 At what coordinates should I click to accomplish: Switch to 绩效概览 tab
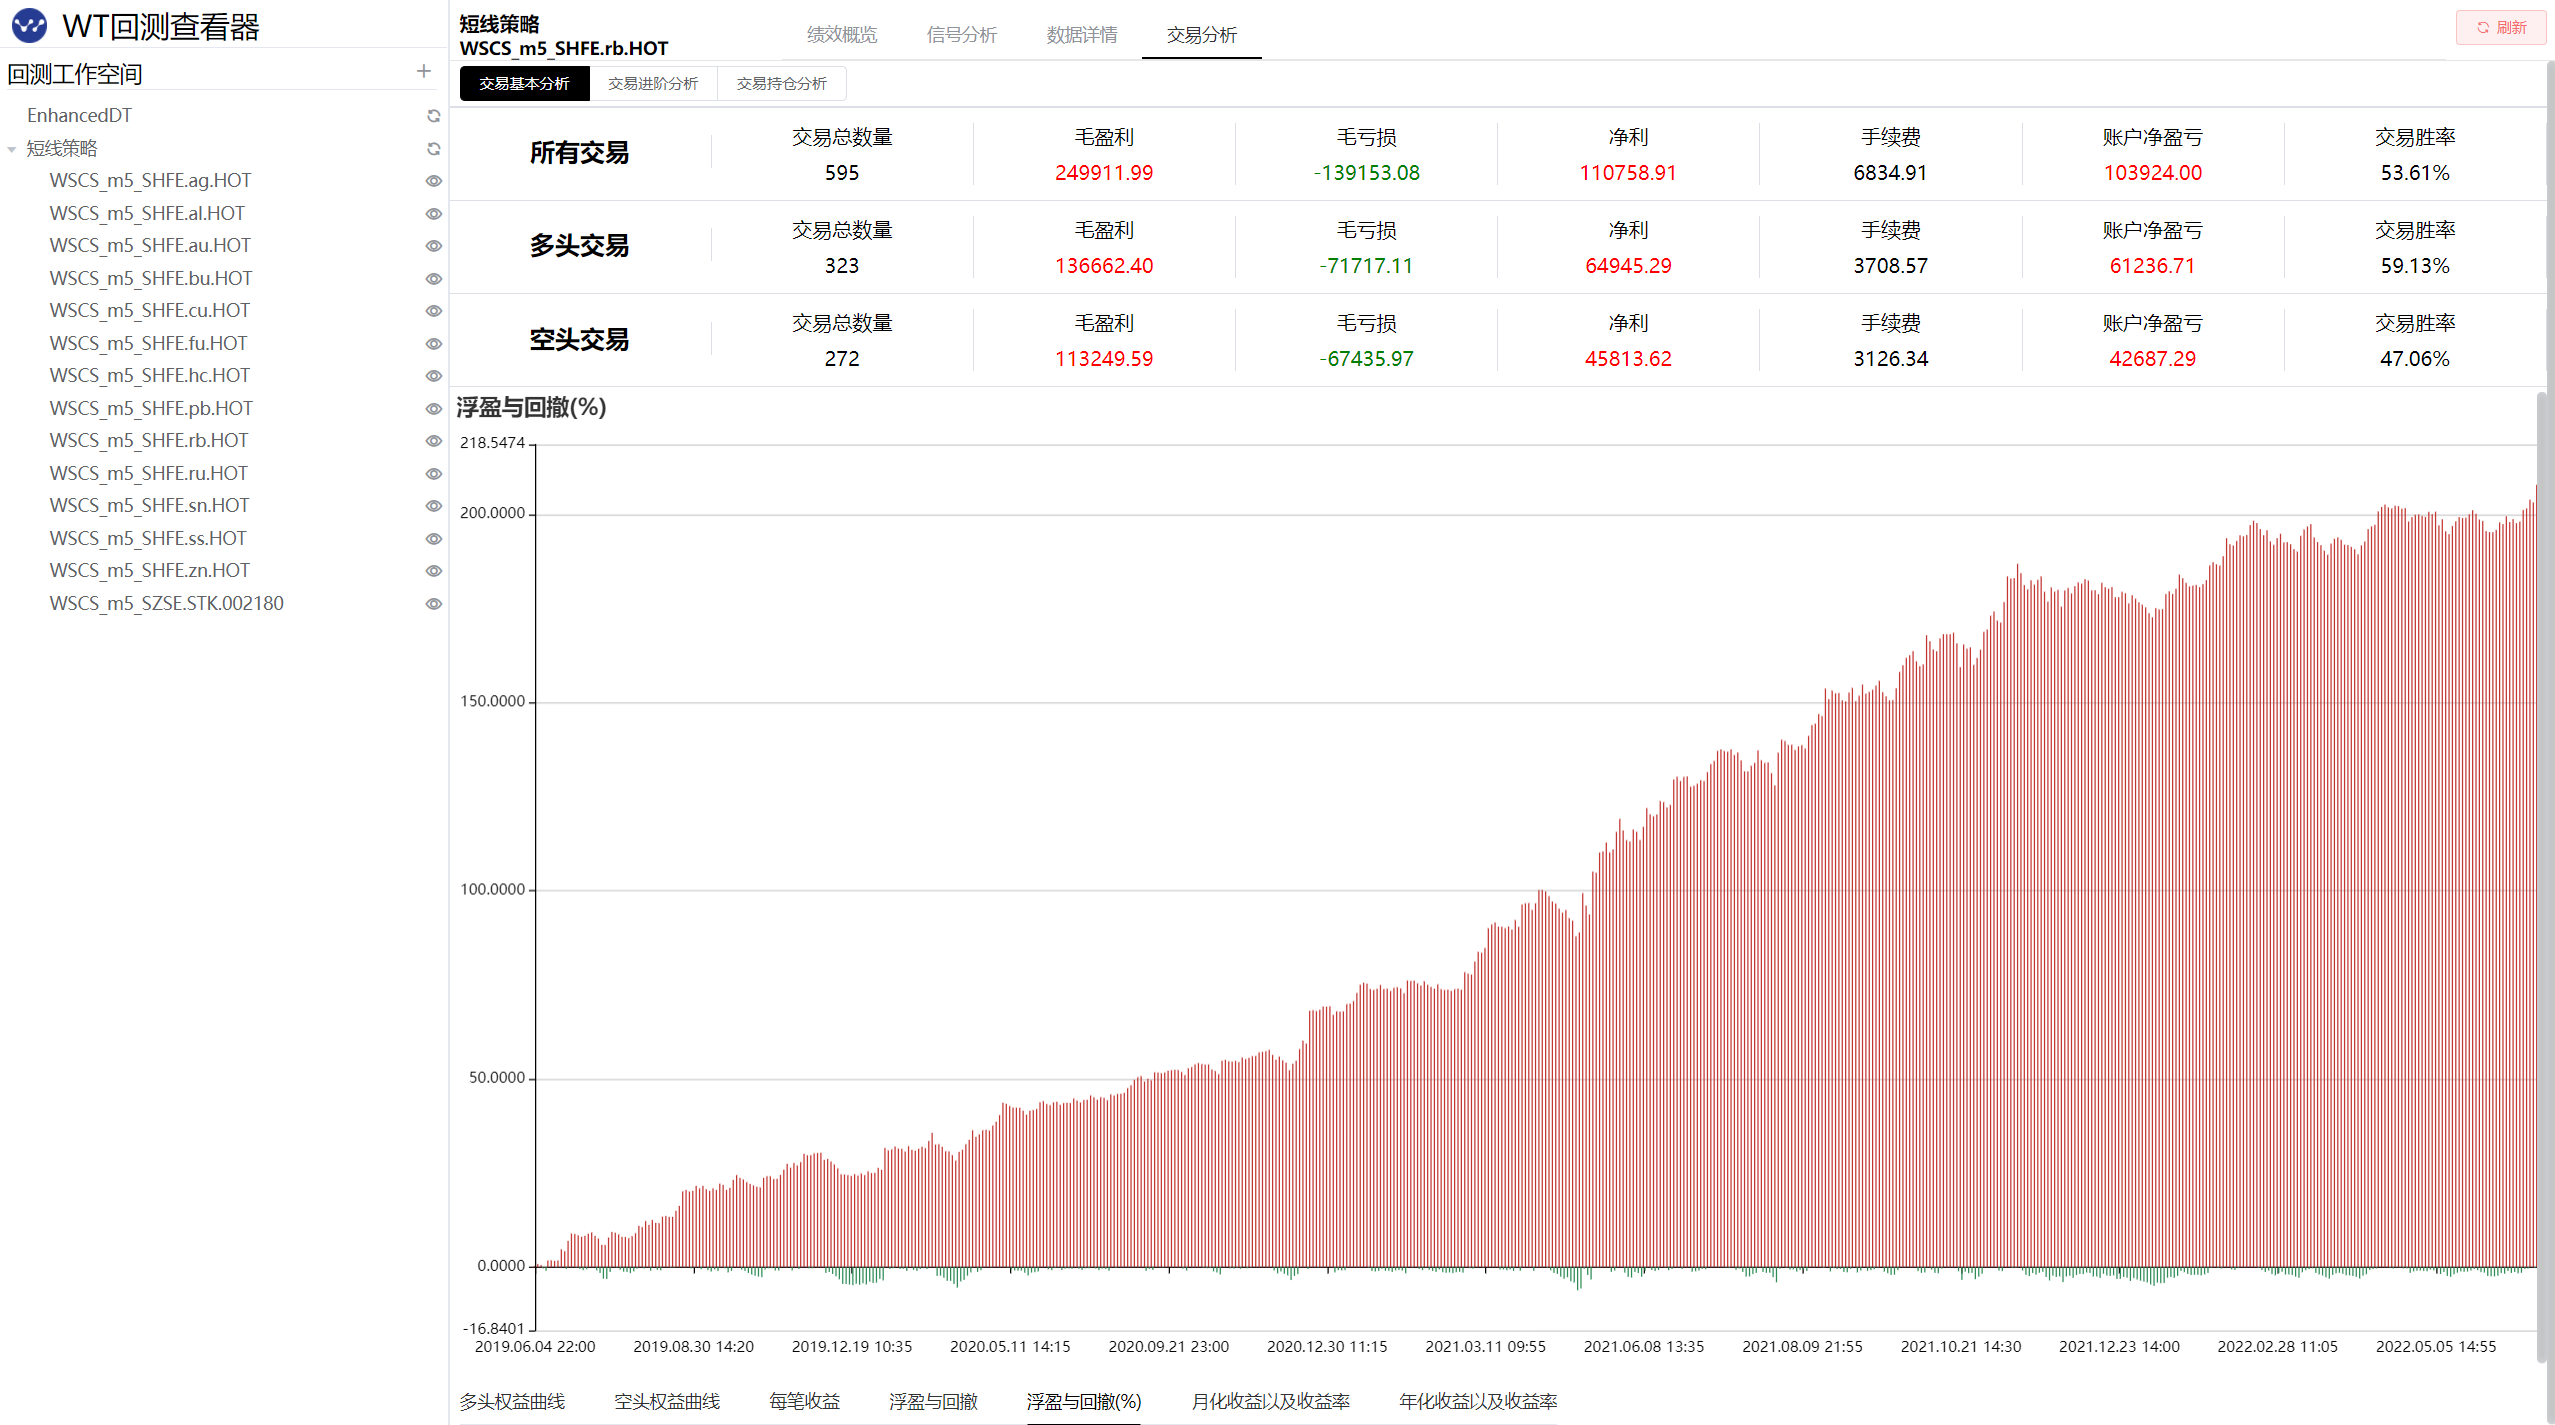(x=841, y=35)
